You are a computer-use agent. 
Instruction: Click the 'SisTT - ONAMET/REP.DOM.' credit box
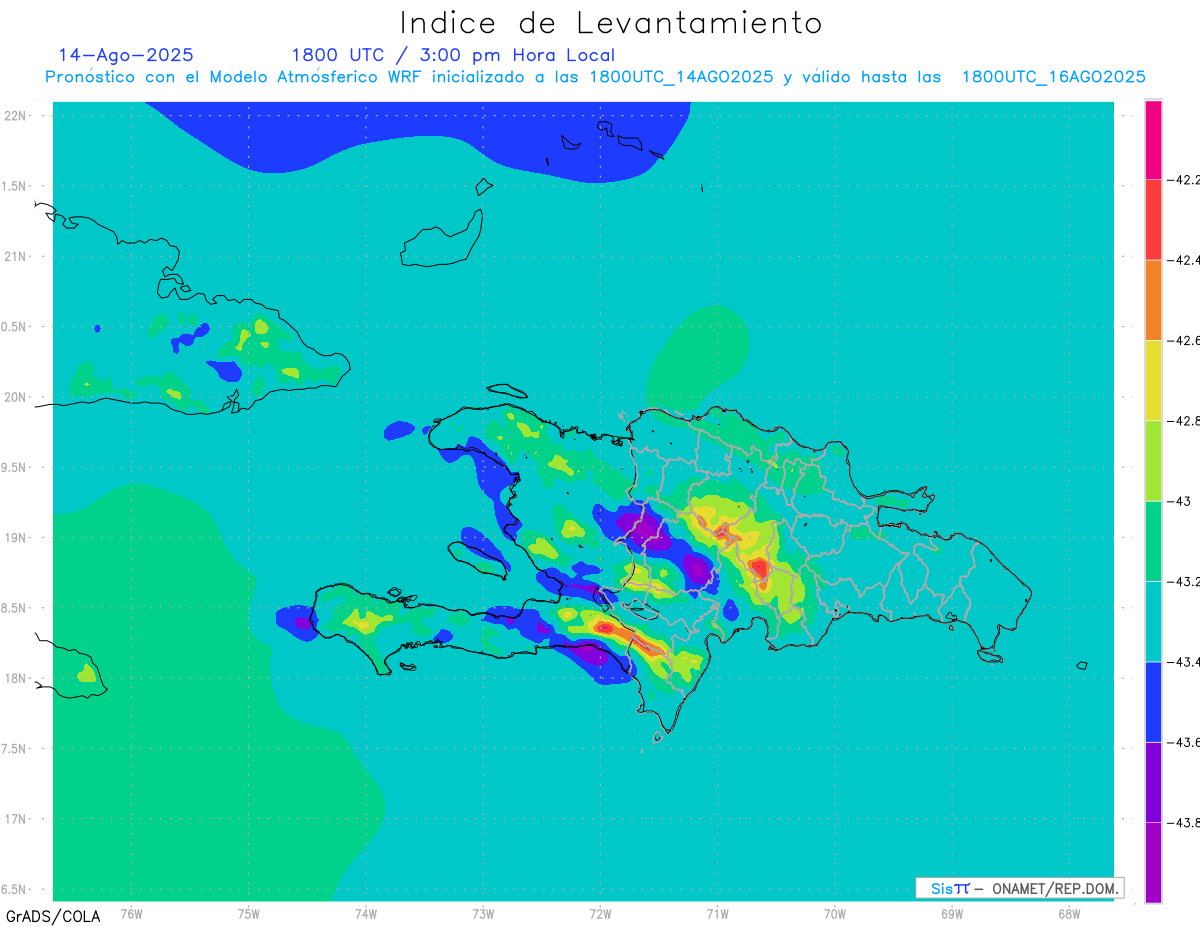click(1019, 888)
